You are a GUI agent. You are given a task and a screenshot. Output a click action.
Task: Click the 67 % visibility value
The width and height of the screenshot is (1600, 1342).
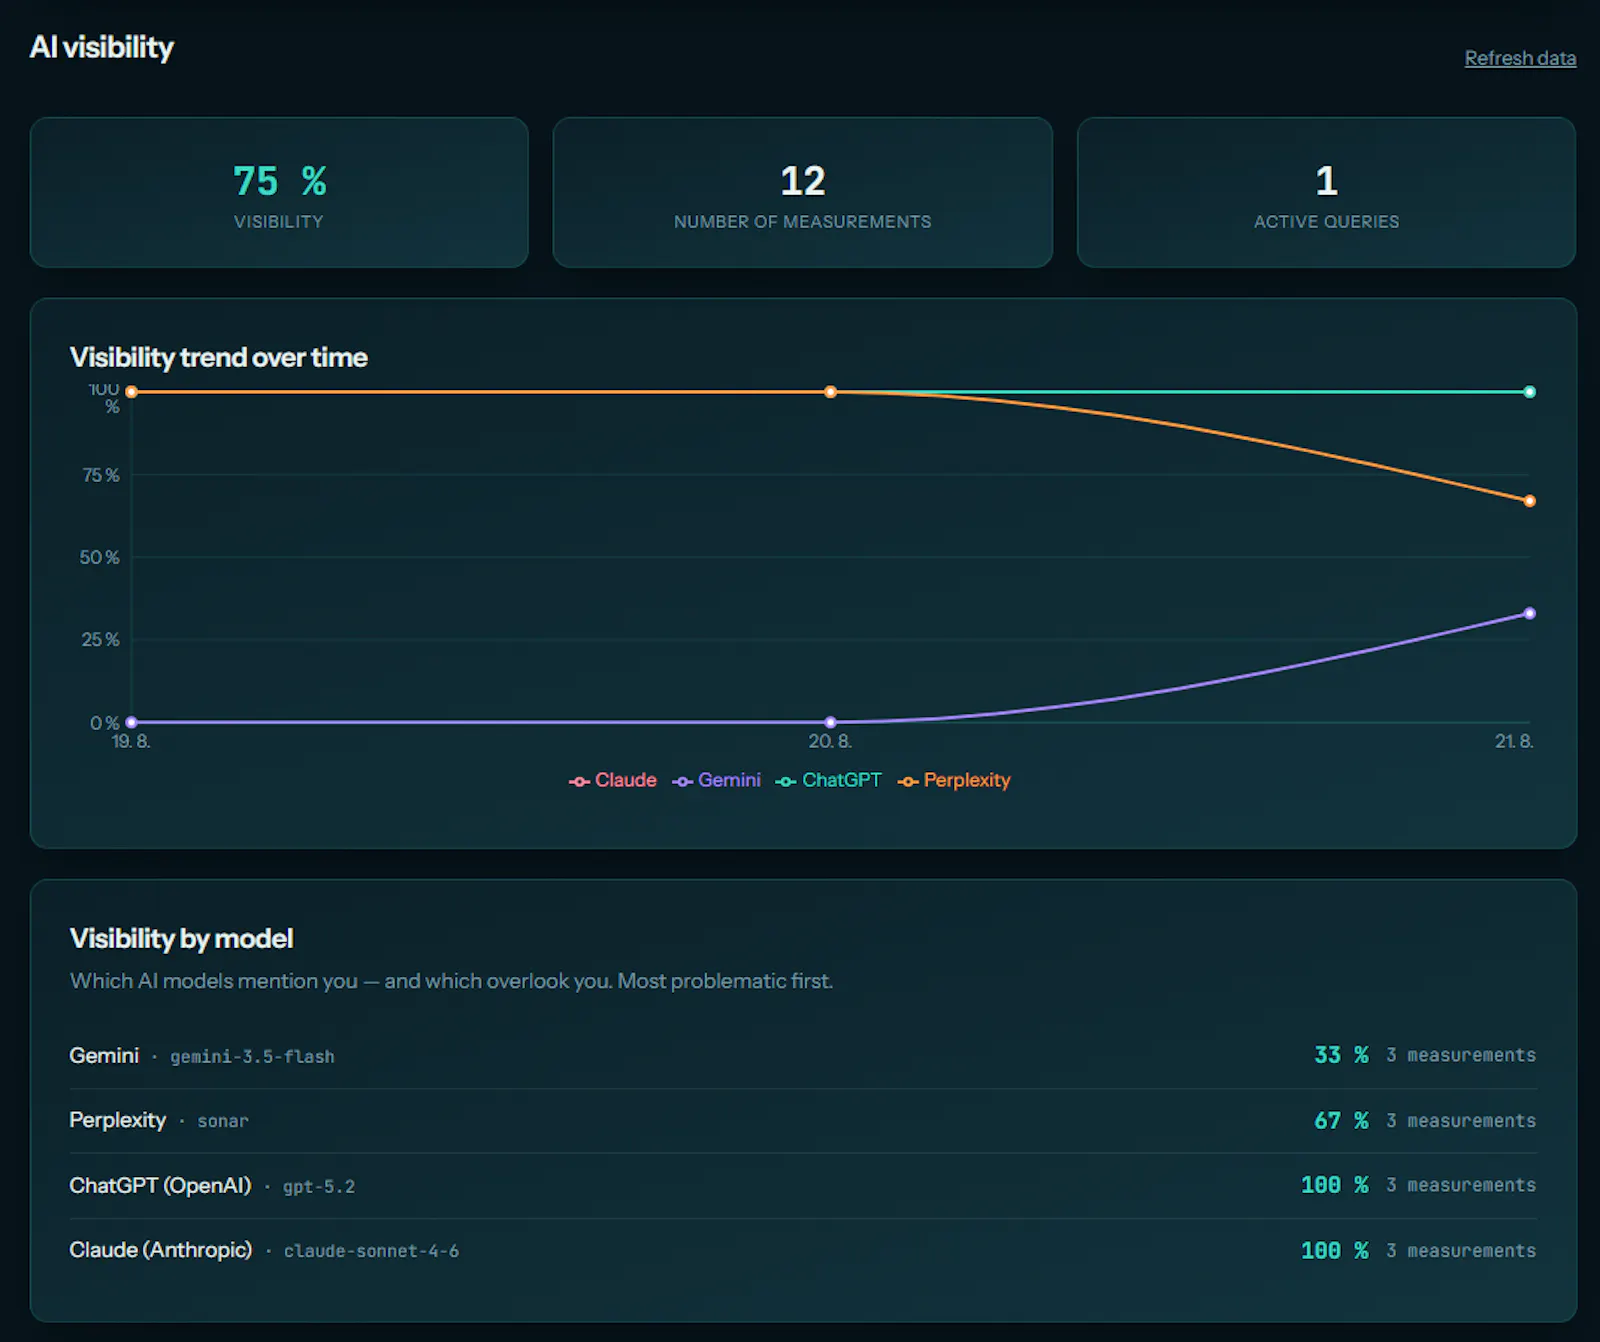point(1341,1121)
